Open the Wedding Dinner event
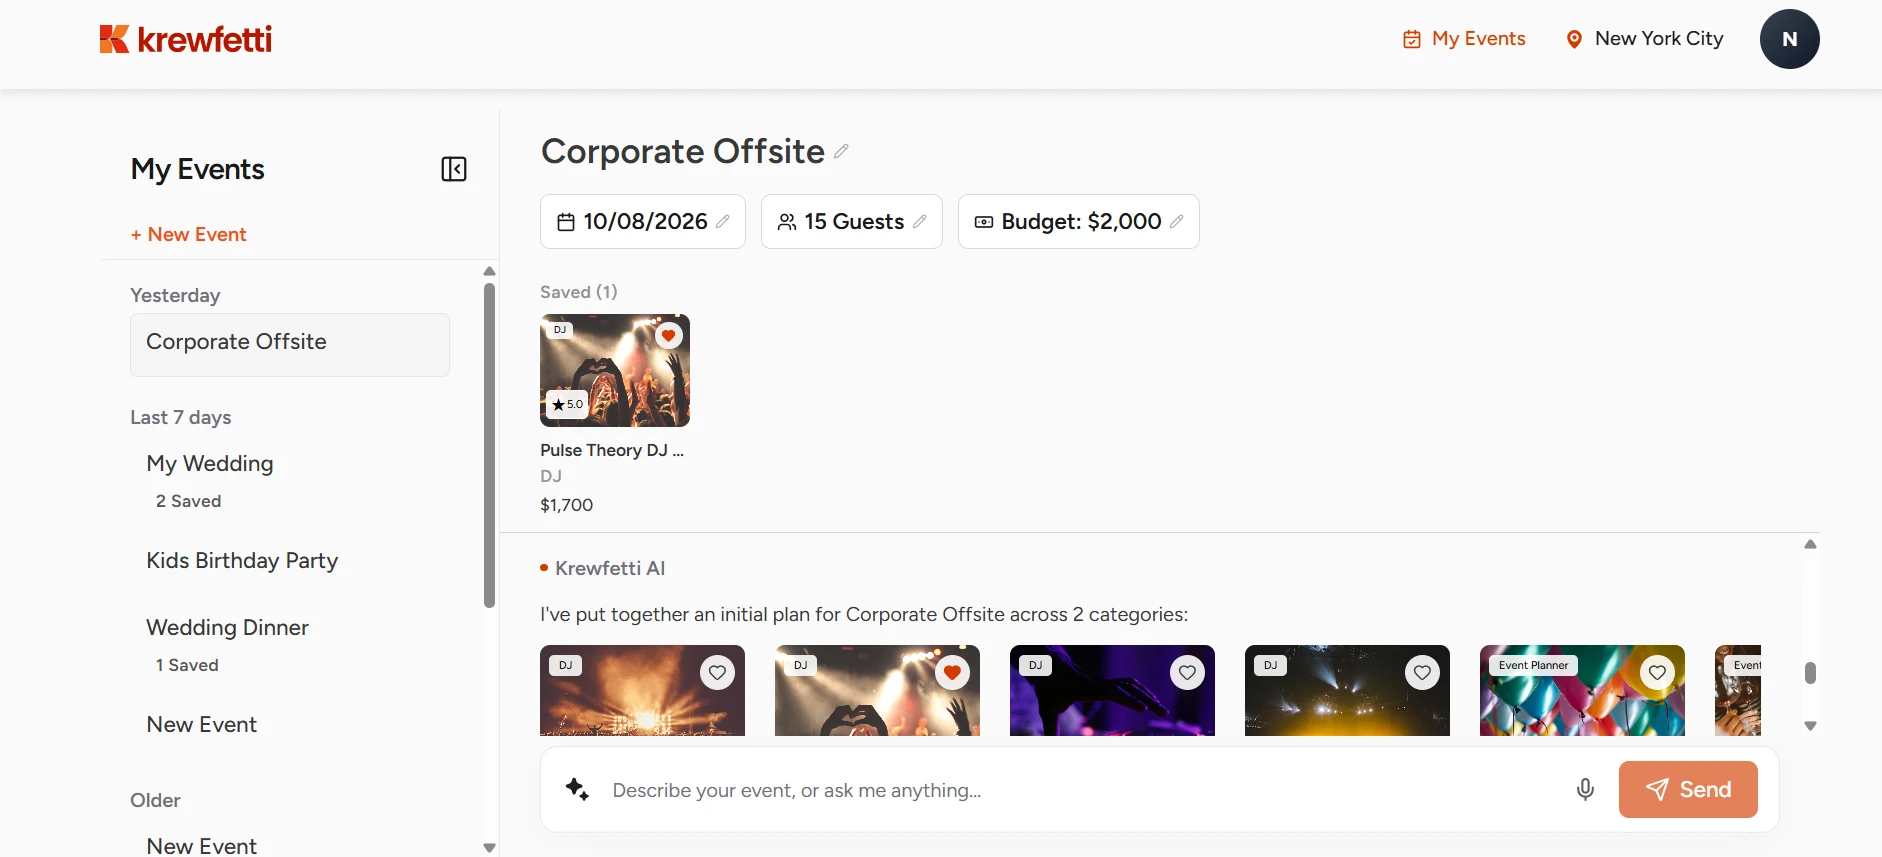The image size is (1882, 857). tap(227, 627)
